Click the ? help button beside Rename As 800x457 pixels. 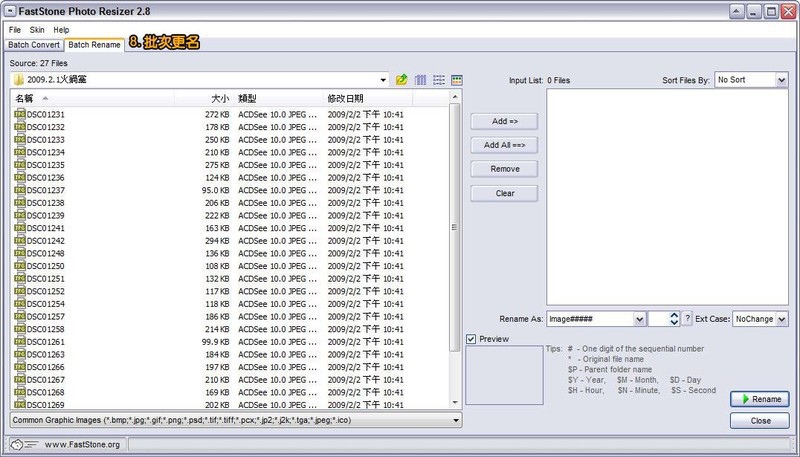[x=687, y=319]
